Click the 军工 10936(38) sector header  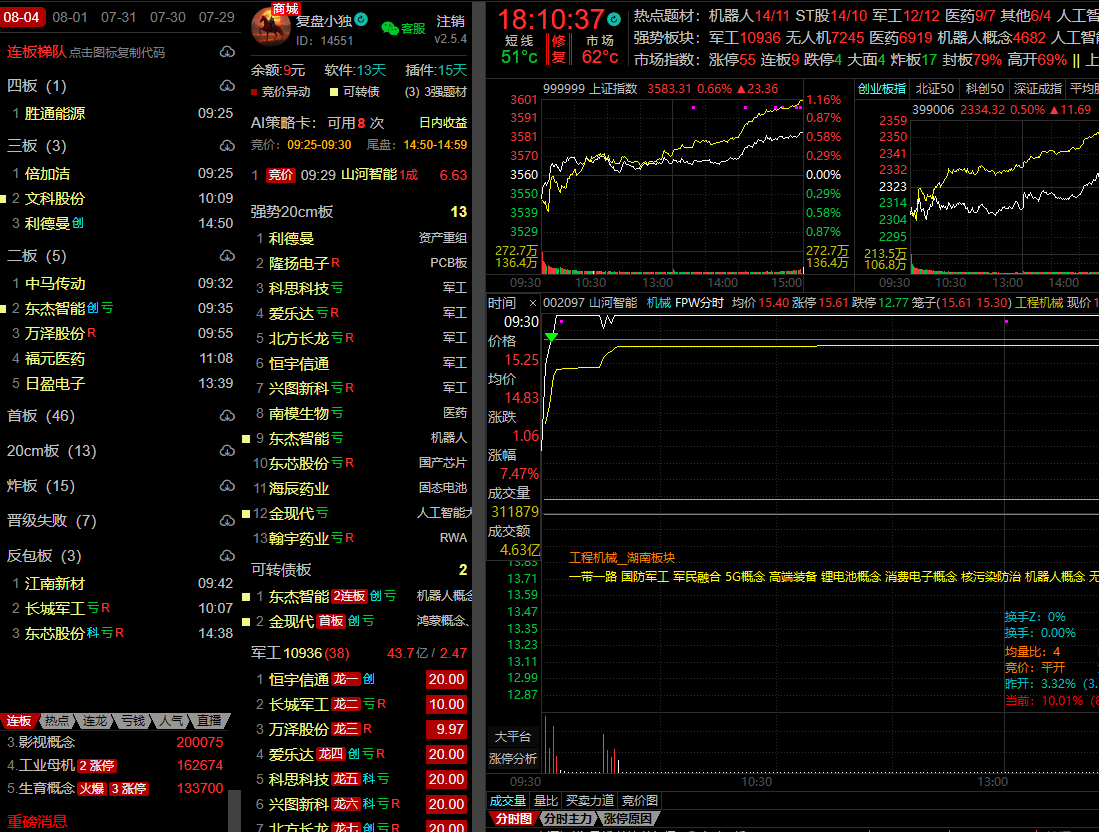point(300,653)
